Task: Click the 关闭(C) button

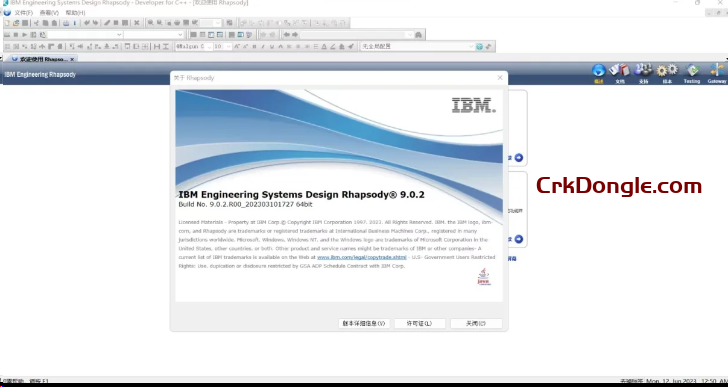Action: coord(476,323)
